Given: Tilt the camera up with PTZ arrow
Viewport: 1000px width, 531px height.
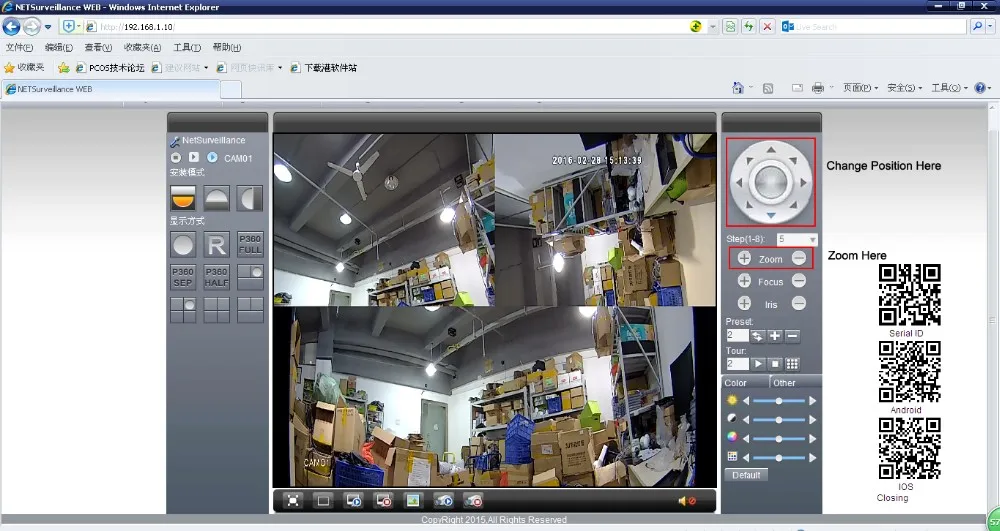Looking at the screenshot, I should pos(771,150).
